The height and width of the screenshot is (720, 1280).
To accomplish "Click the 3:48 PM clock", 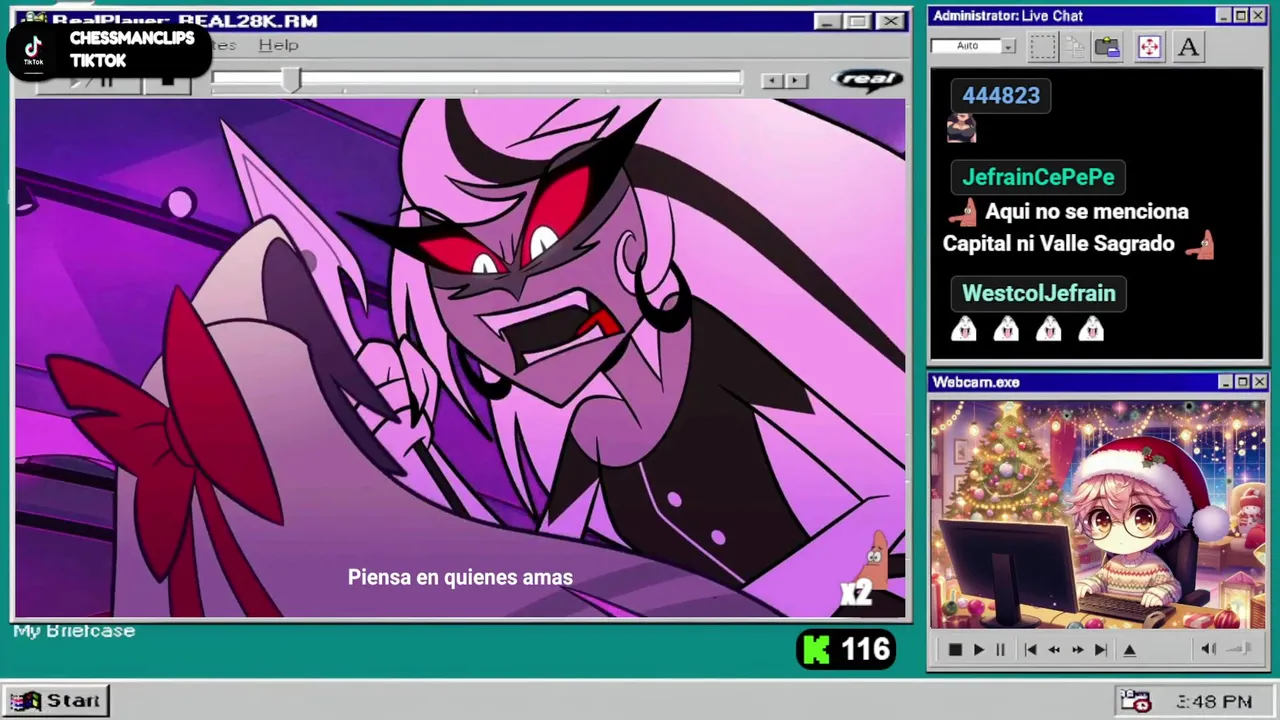I will [x=1214, y=702].
